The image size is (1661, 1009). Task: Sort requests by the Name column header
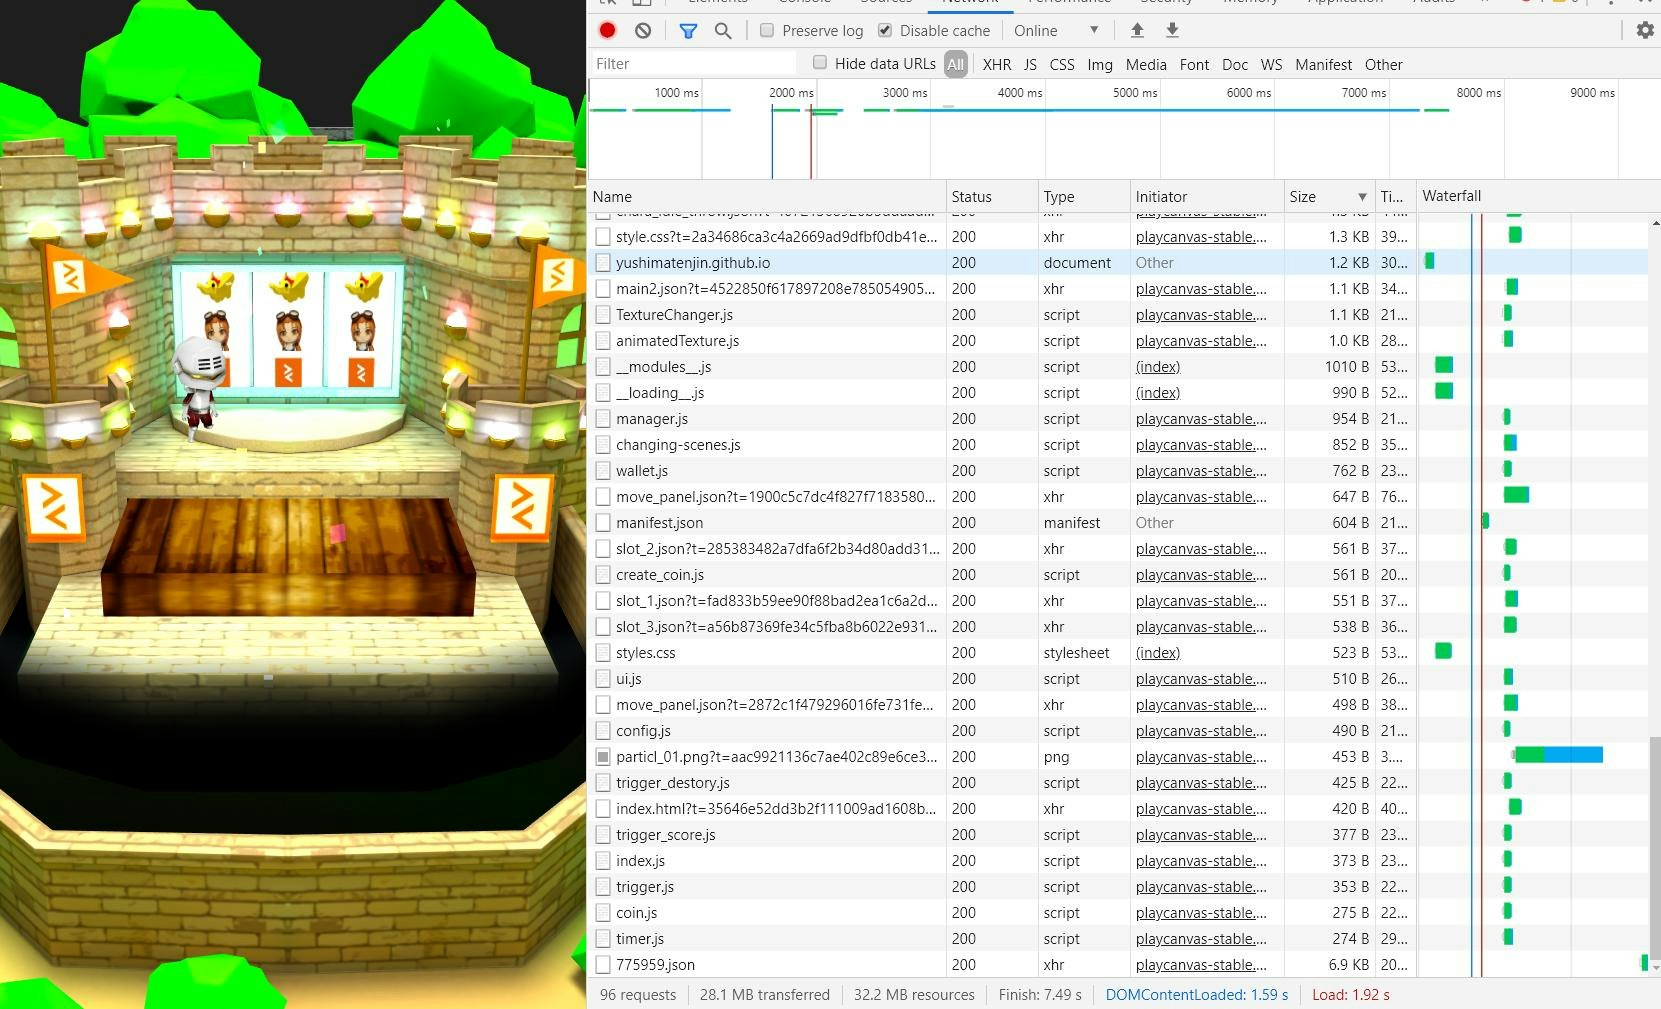(x=767, y=196)
